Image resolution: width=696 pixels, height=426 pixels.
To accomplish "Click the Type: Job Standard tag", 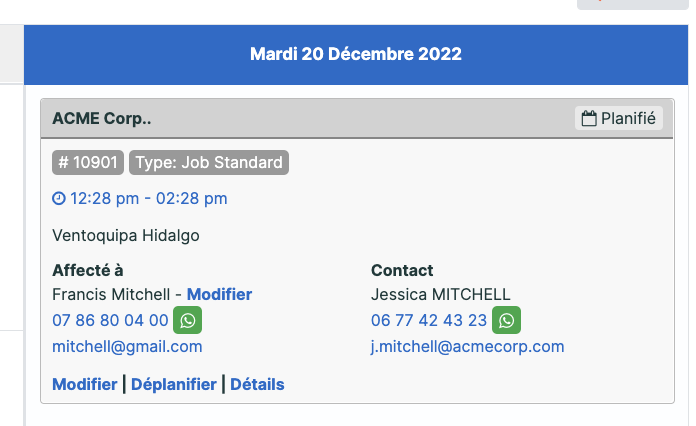I will [x=209, y=162].
